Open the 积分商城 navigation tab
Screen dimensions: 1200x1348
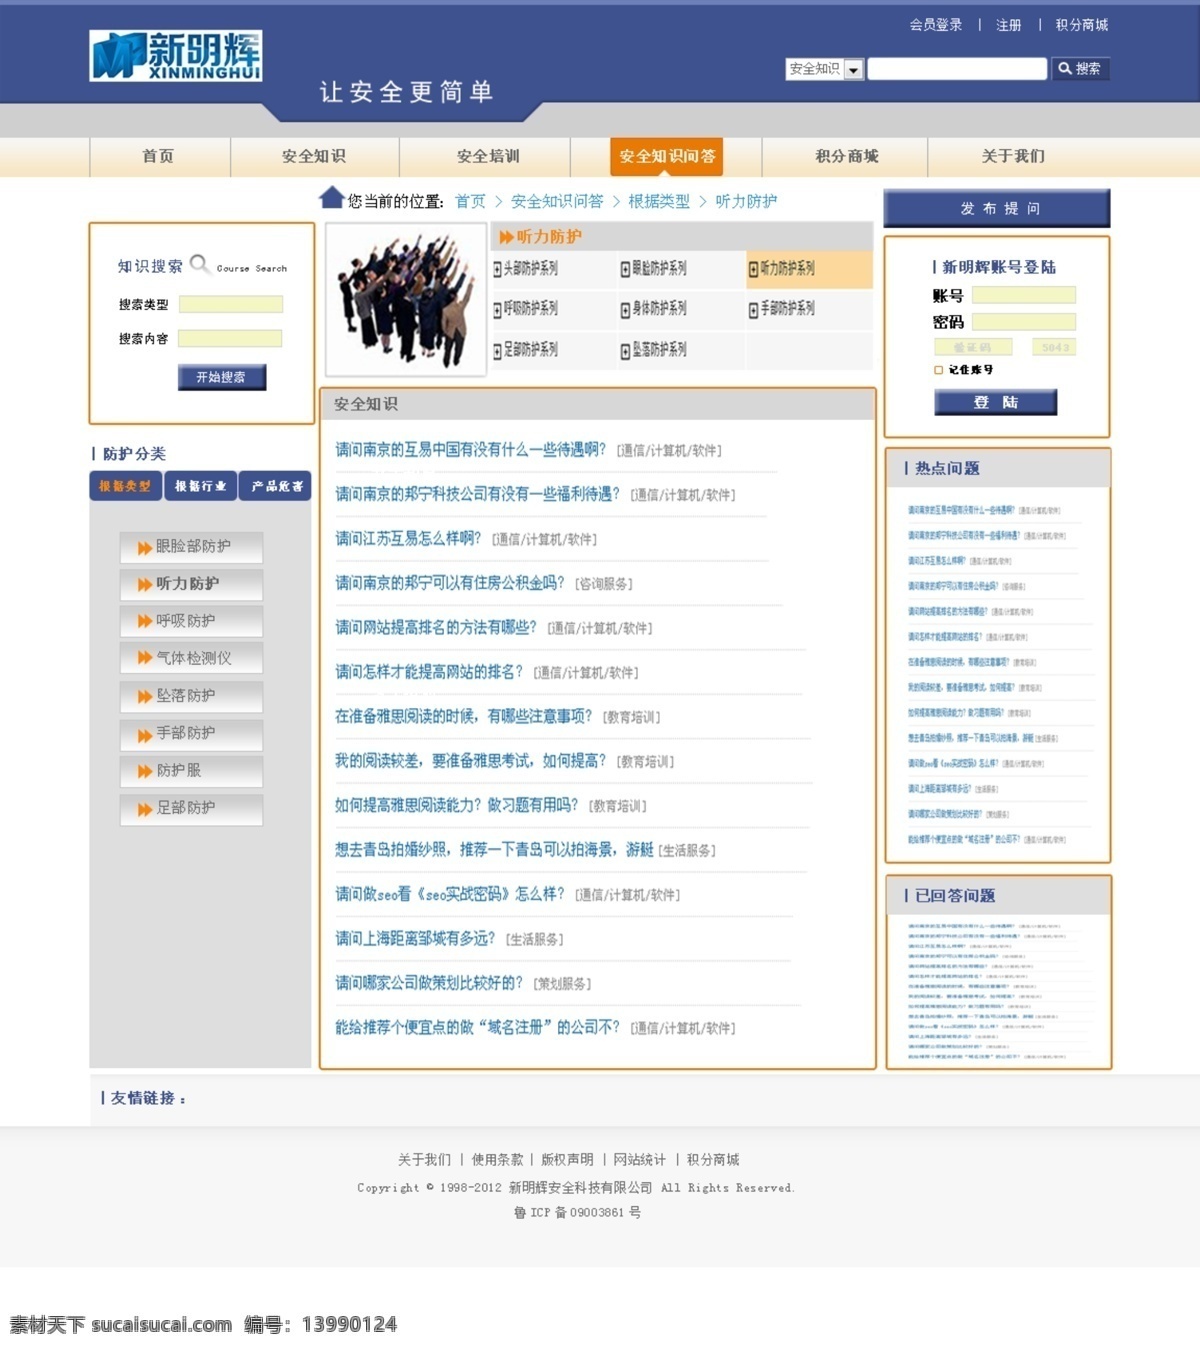click(x=846, y=157)
